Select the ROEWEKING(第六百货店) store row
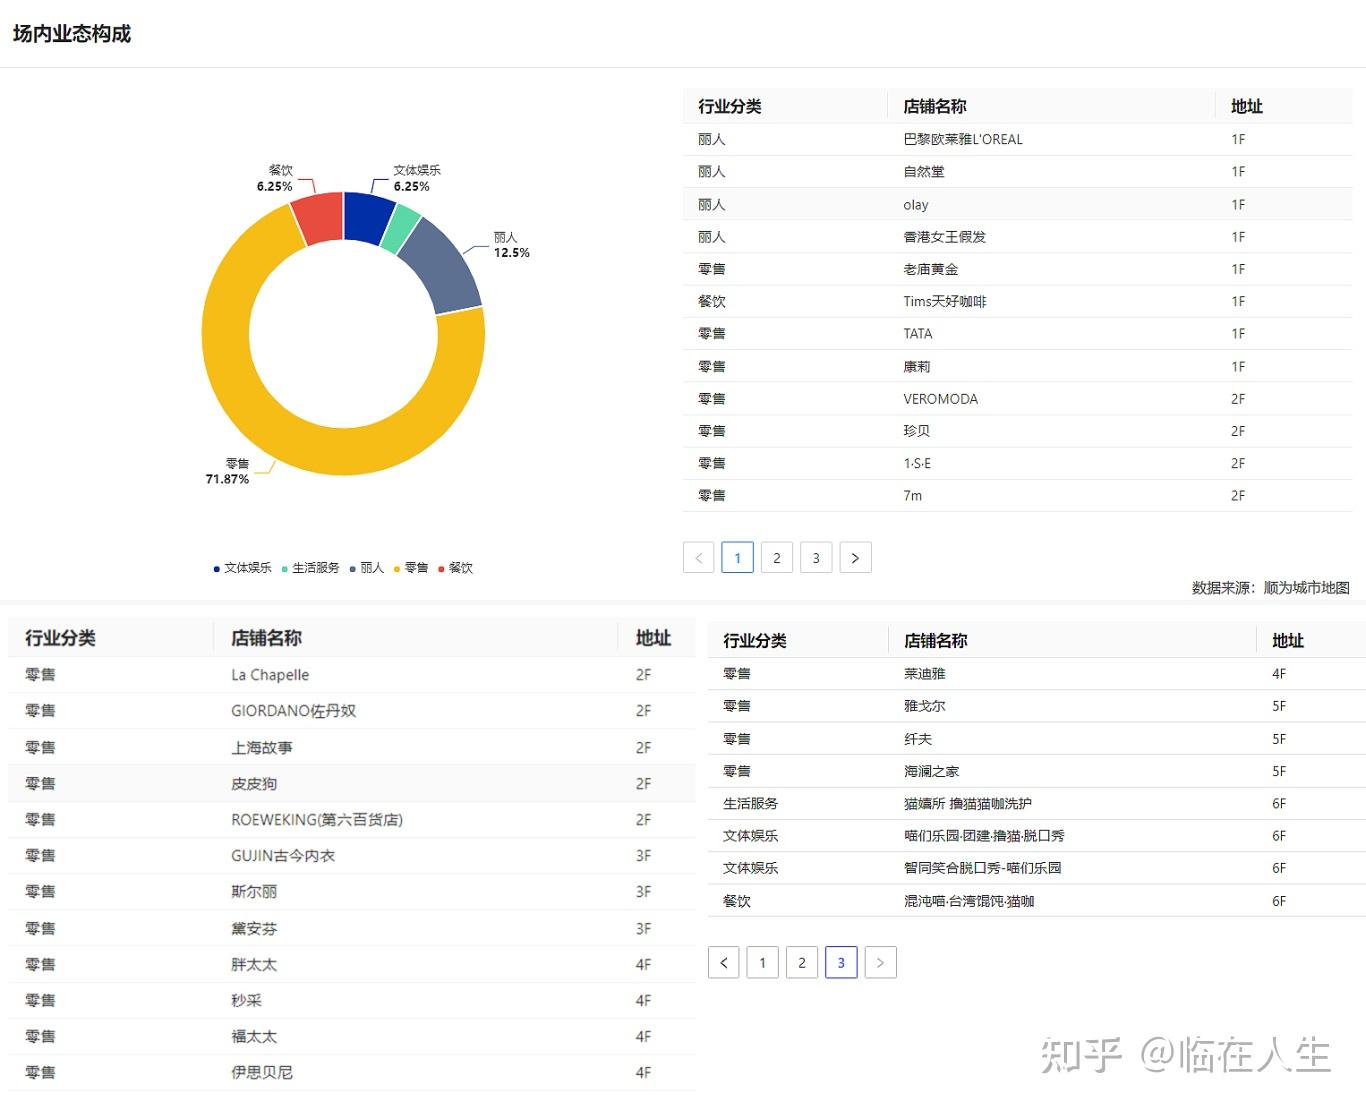 coord(352,819)
